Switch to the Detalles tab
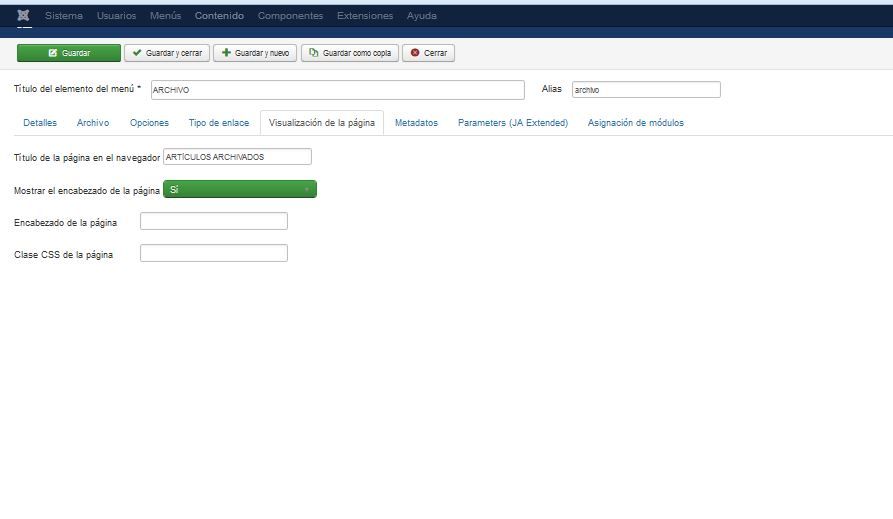 tap(40, 122)
